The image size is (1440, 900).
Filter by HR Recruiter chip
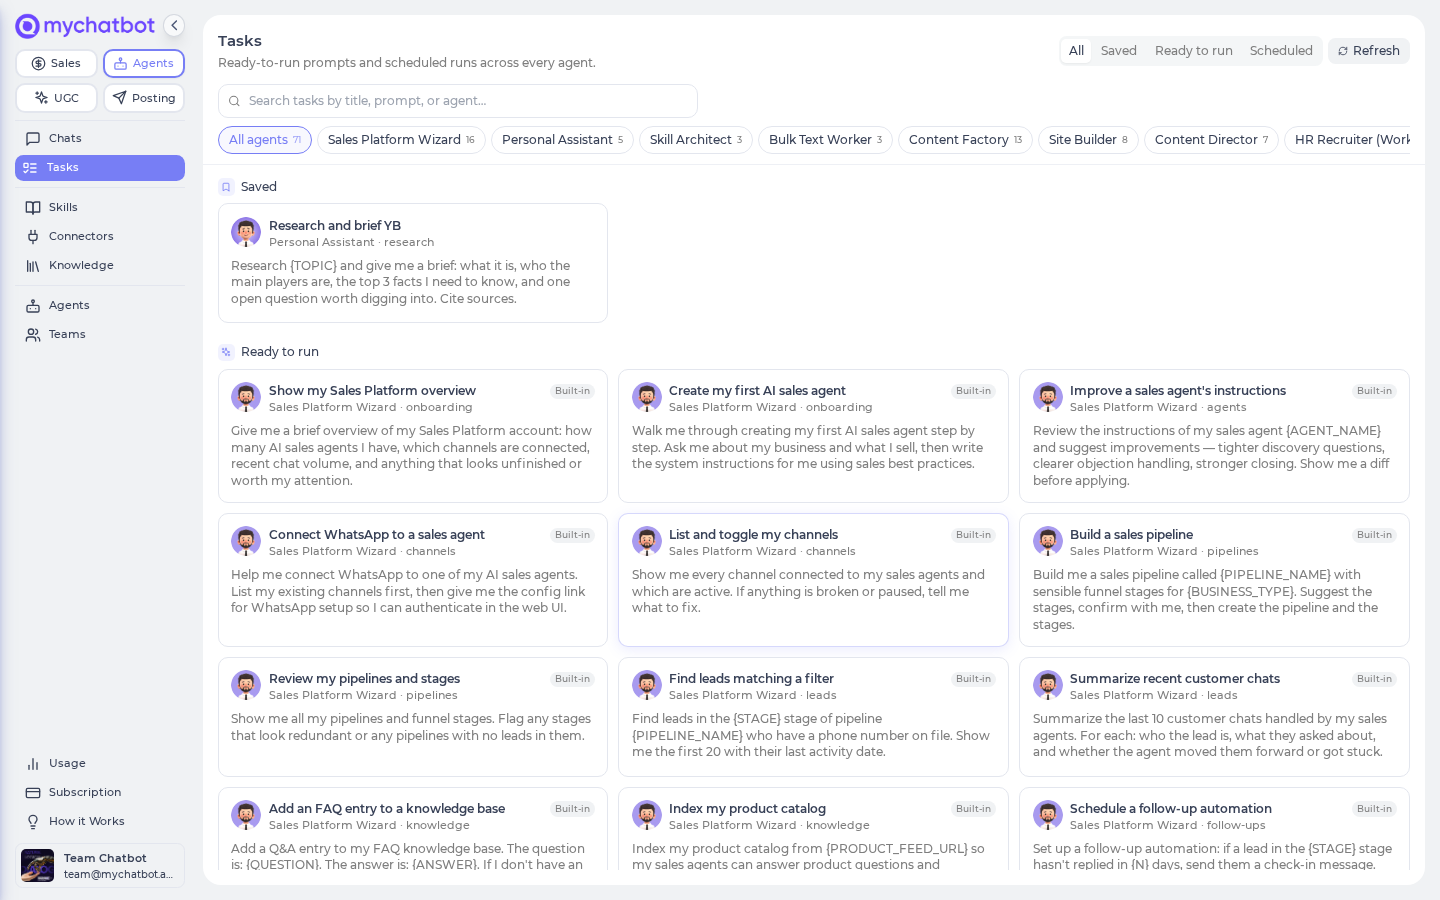point(1347,140)
